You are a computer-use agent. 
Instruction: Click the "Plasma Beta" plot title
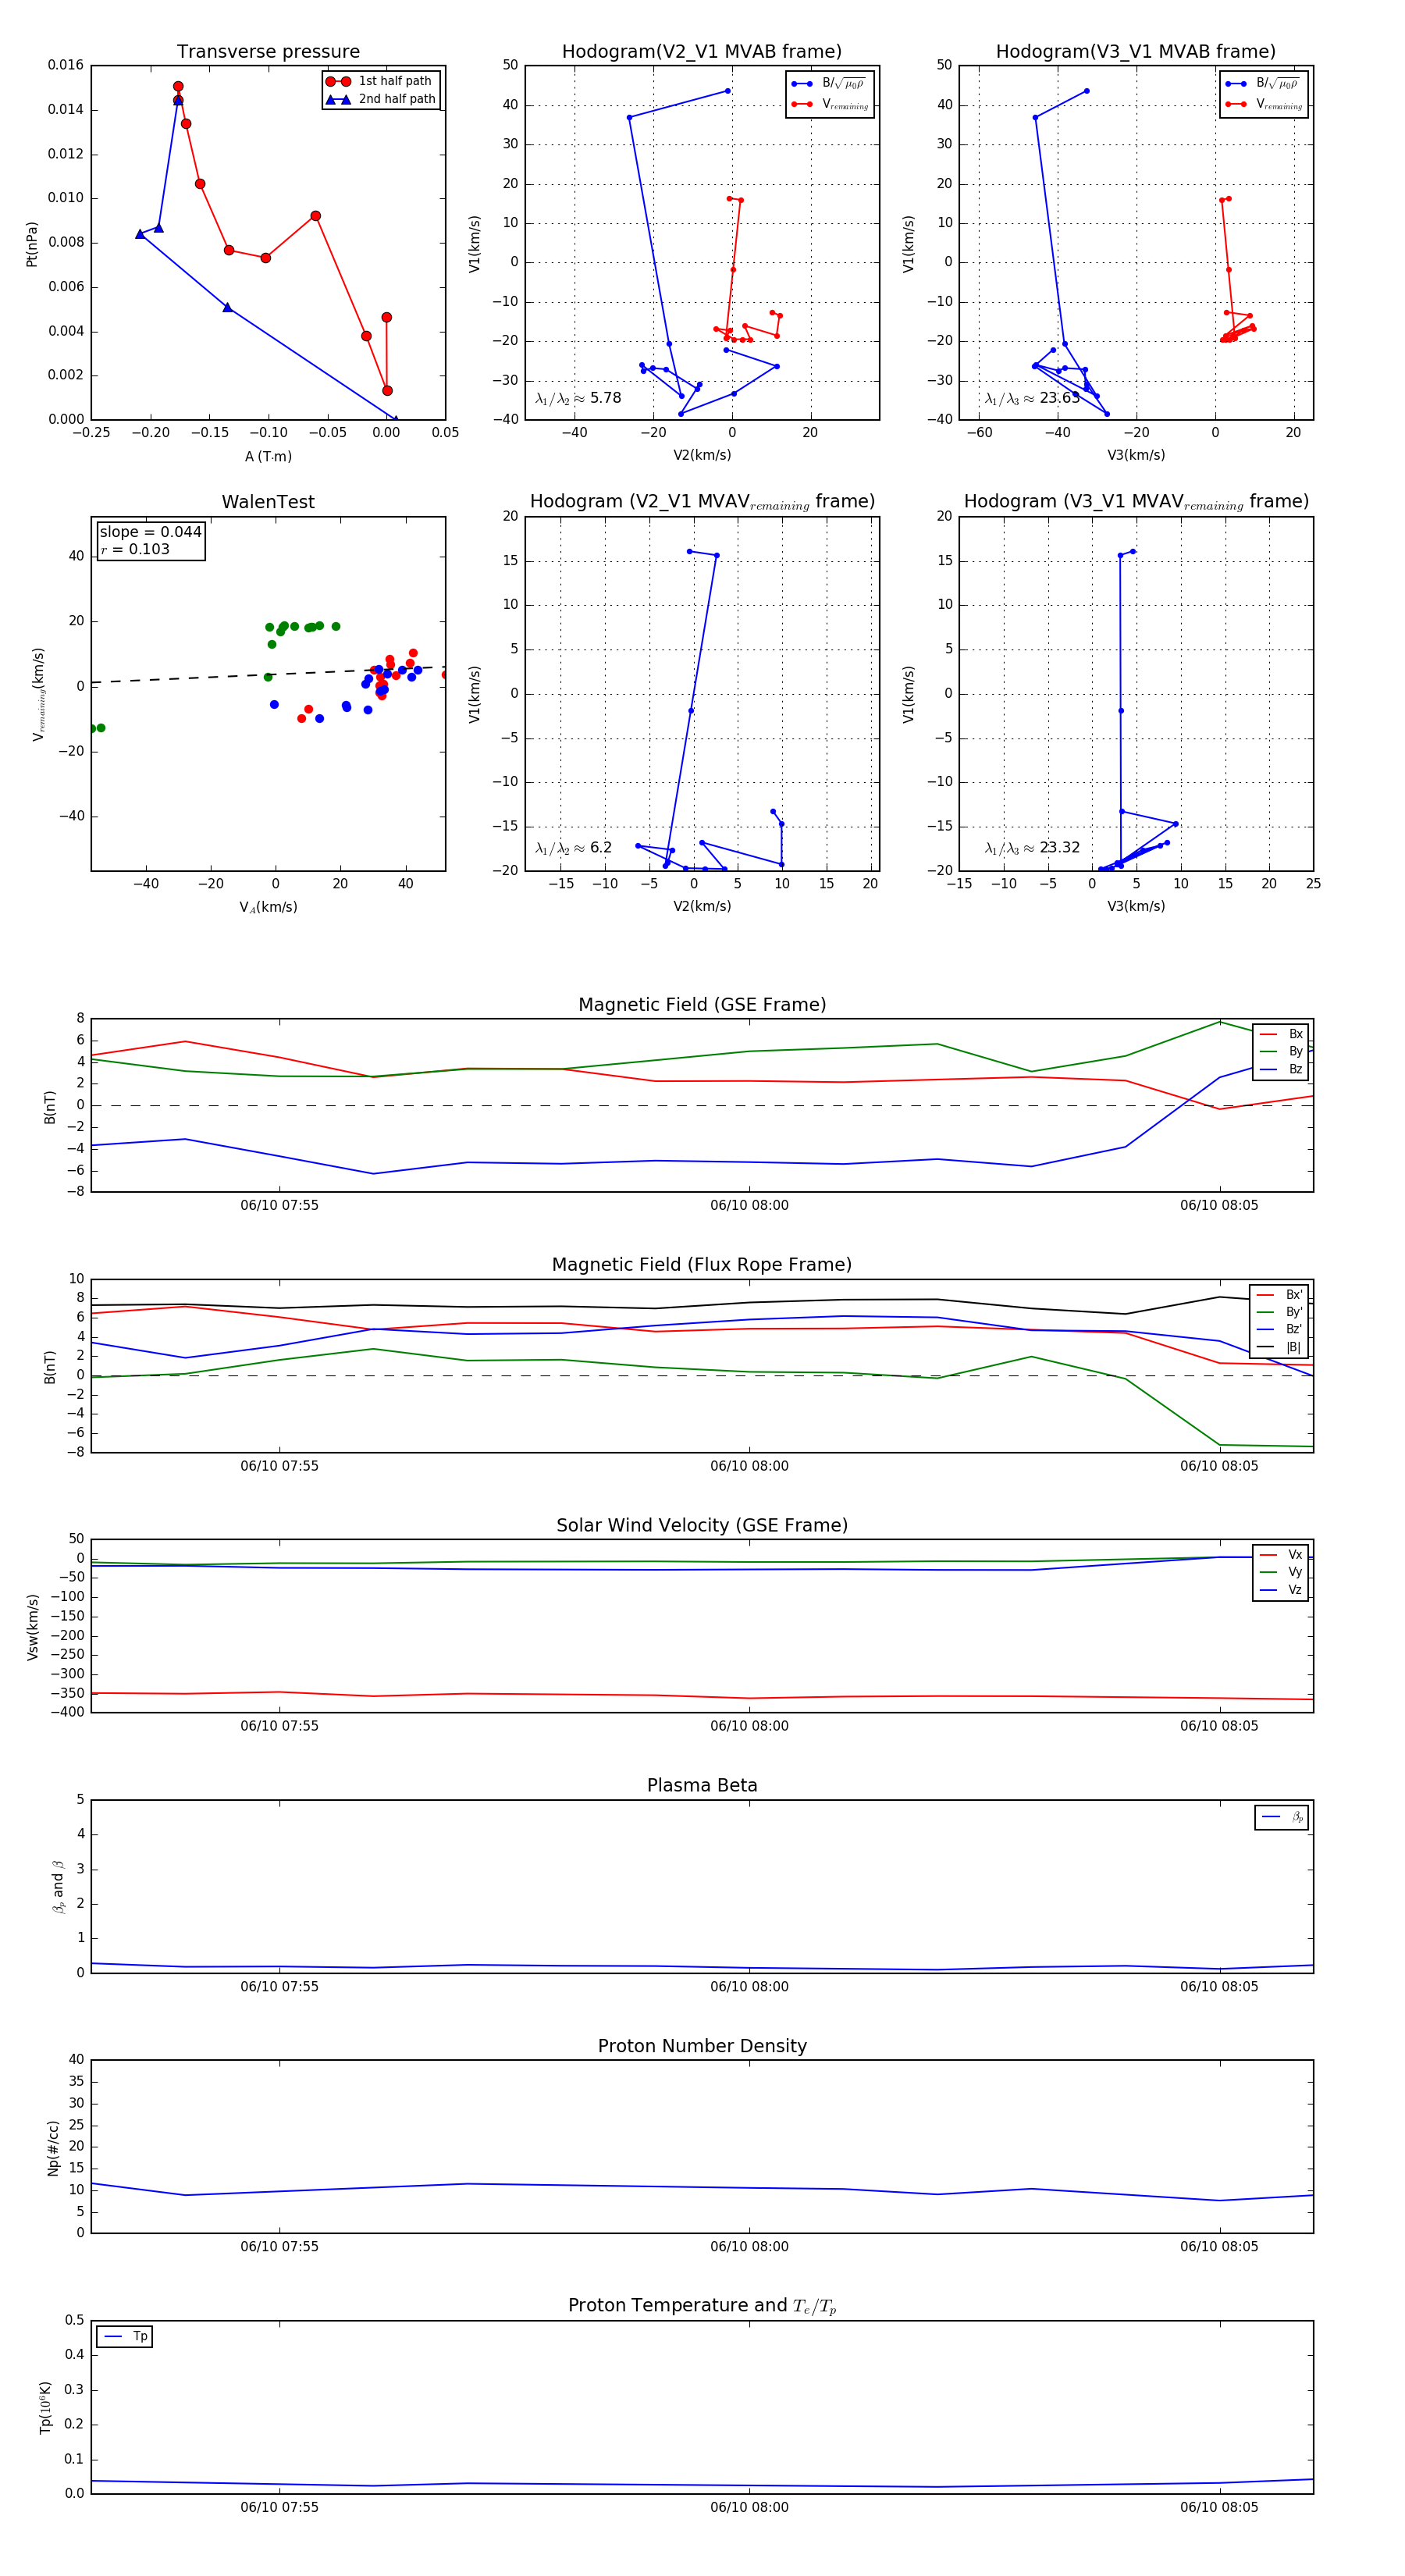[701, 1785]
